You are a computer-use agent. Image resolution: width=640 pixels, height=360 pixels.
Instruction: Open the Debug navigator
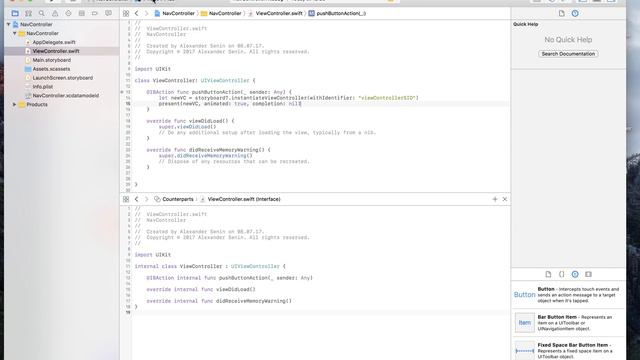pyautogui.click(x=82, y=13)
